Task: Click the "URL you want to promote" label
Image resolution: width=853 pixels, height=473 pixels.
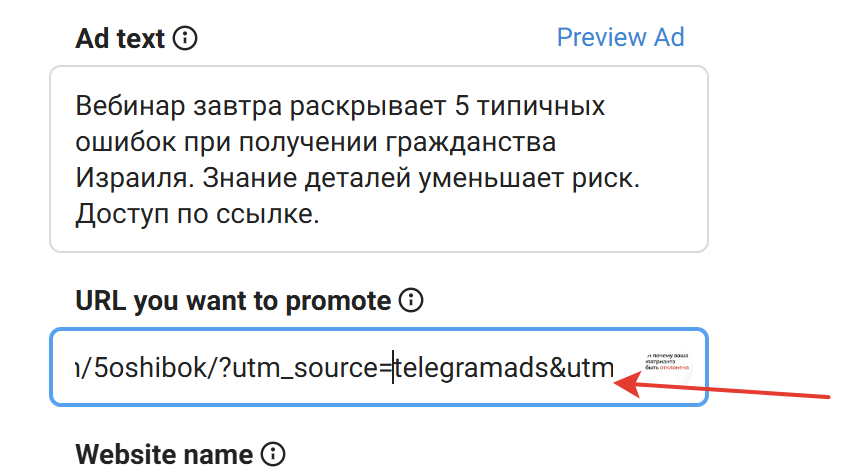Action: pyautogui.click(x=232, y=300)
